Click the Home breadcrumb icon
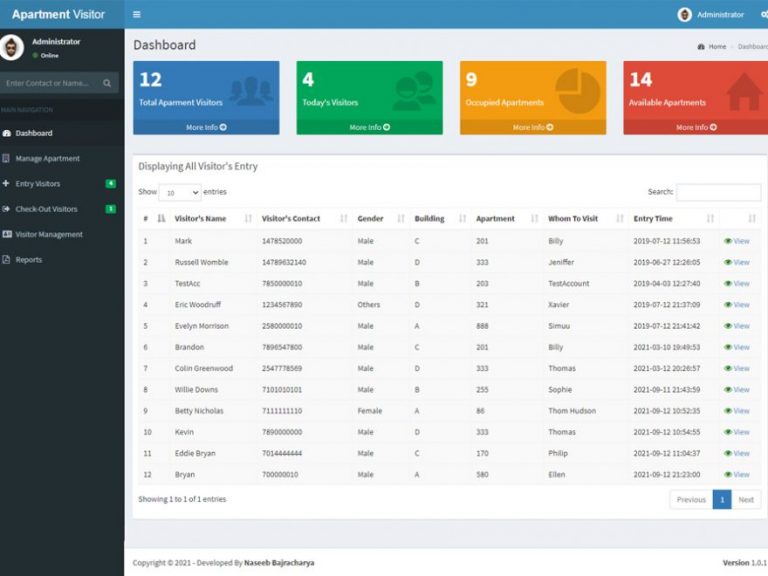This screenshot has height=576, width=768. tap(700, 47)
